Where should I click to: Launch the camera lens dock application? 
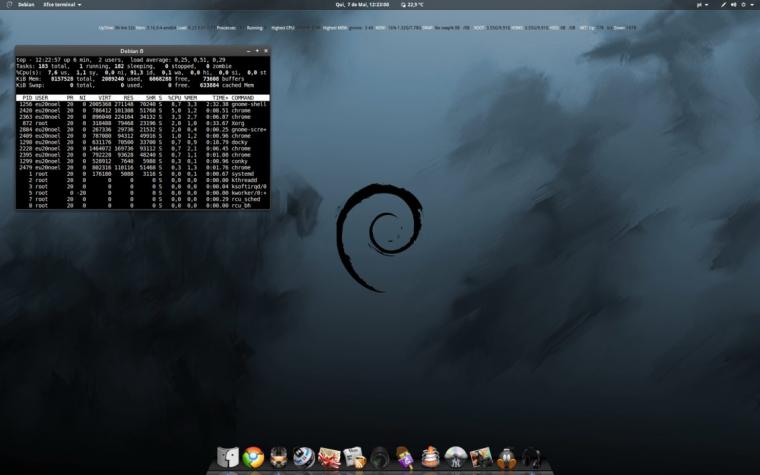point(380,458)
